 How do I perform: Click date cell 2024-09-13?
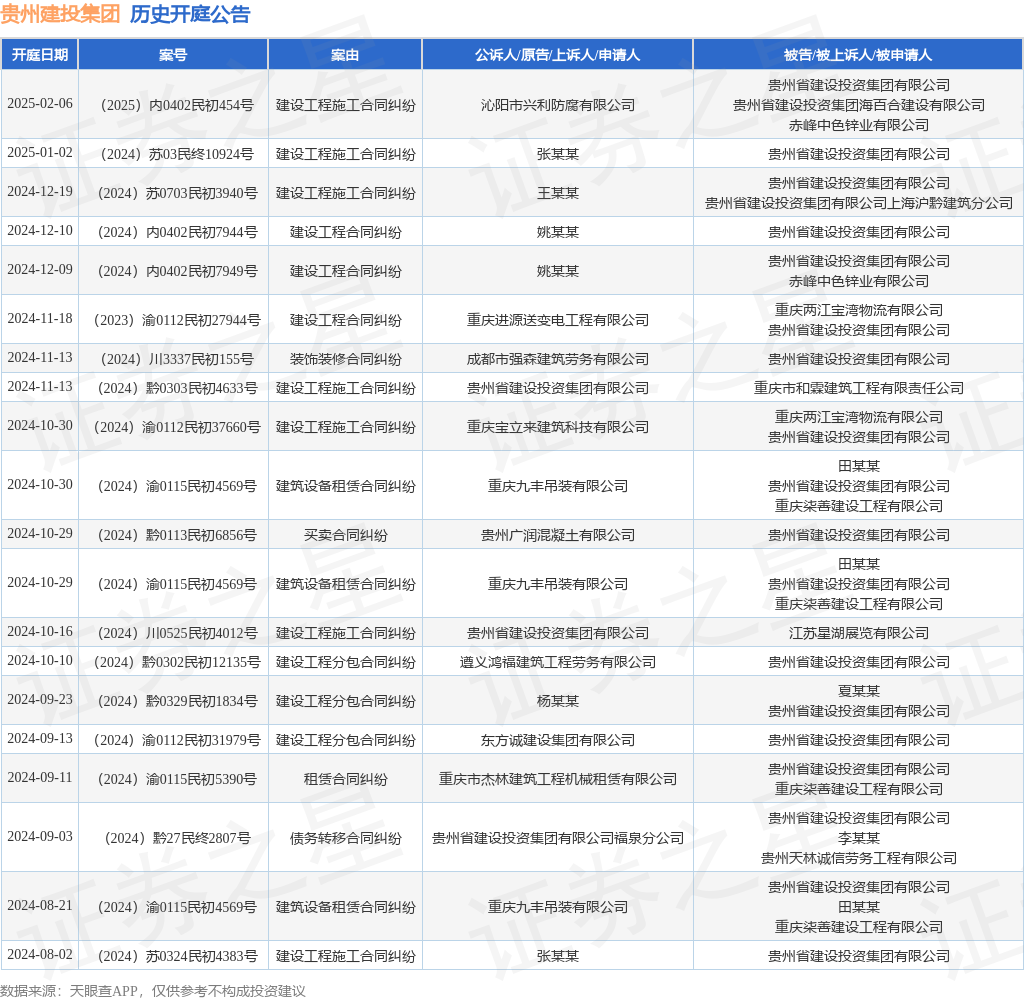[x=40, y=739]
